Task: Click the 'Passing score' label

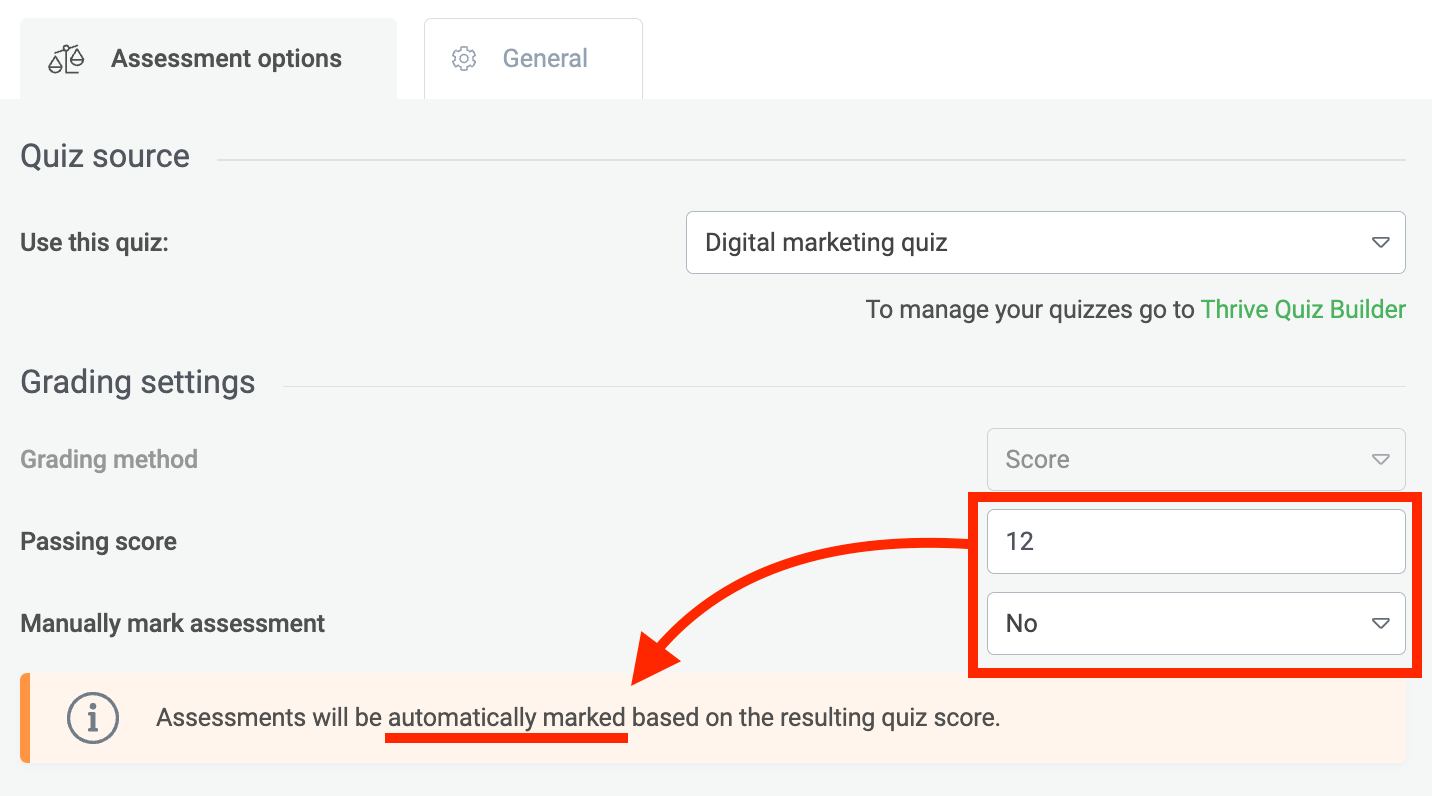Action: (98, 541)
